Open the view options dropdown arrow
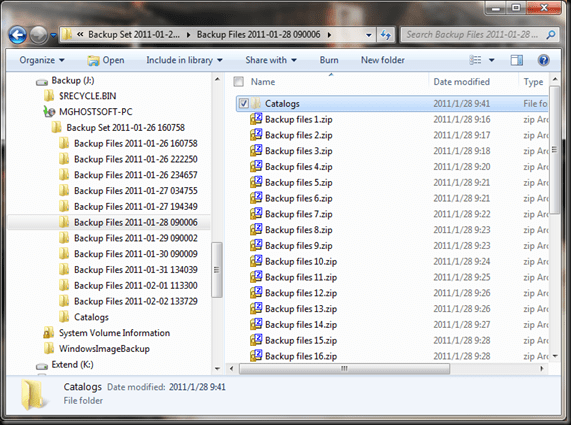 (492, 60)
